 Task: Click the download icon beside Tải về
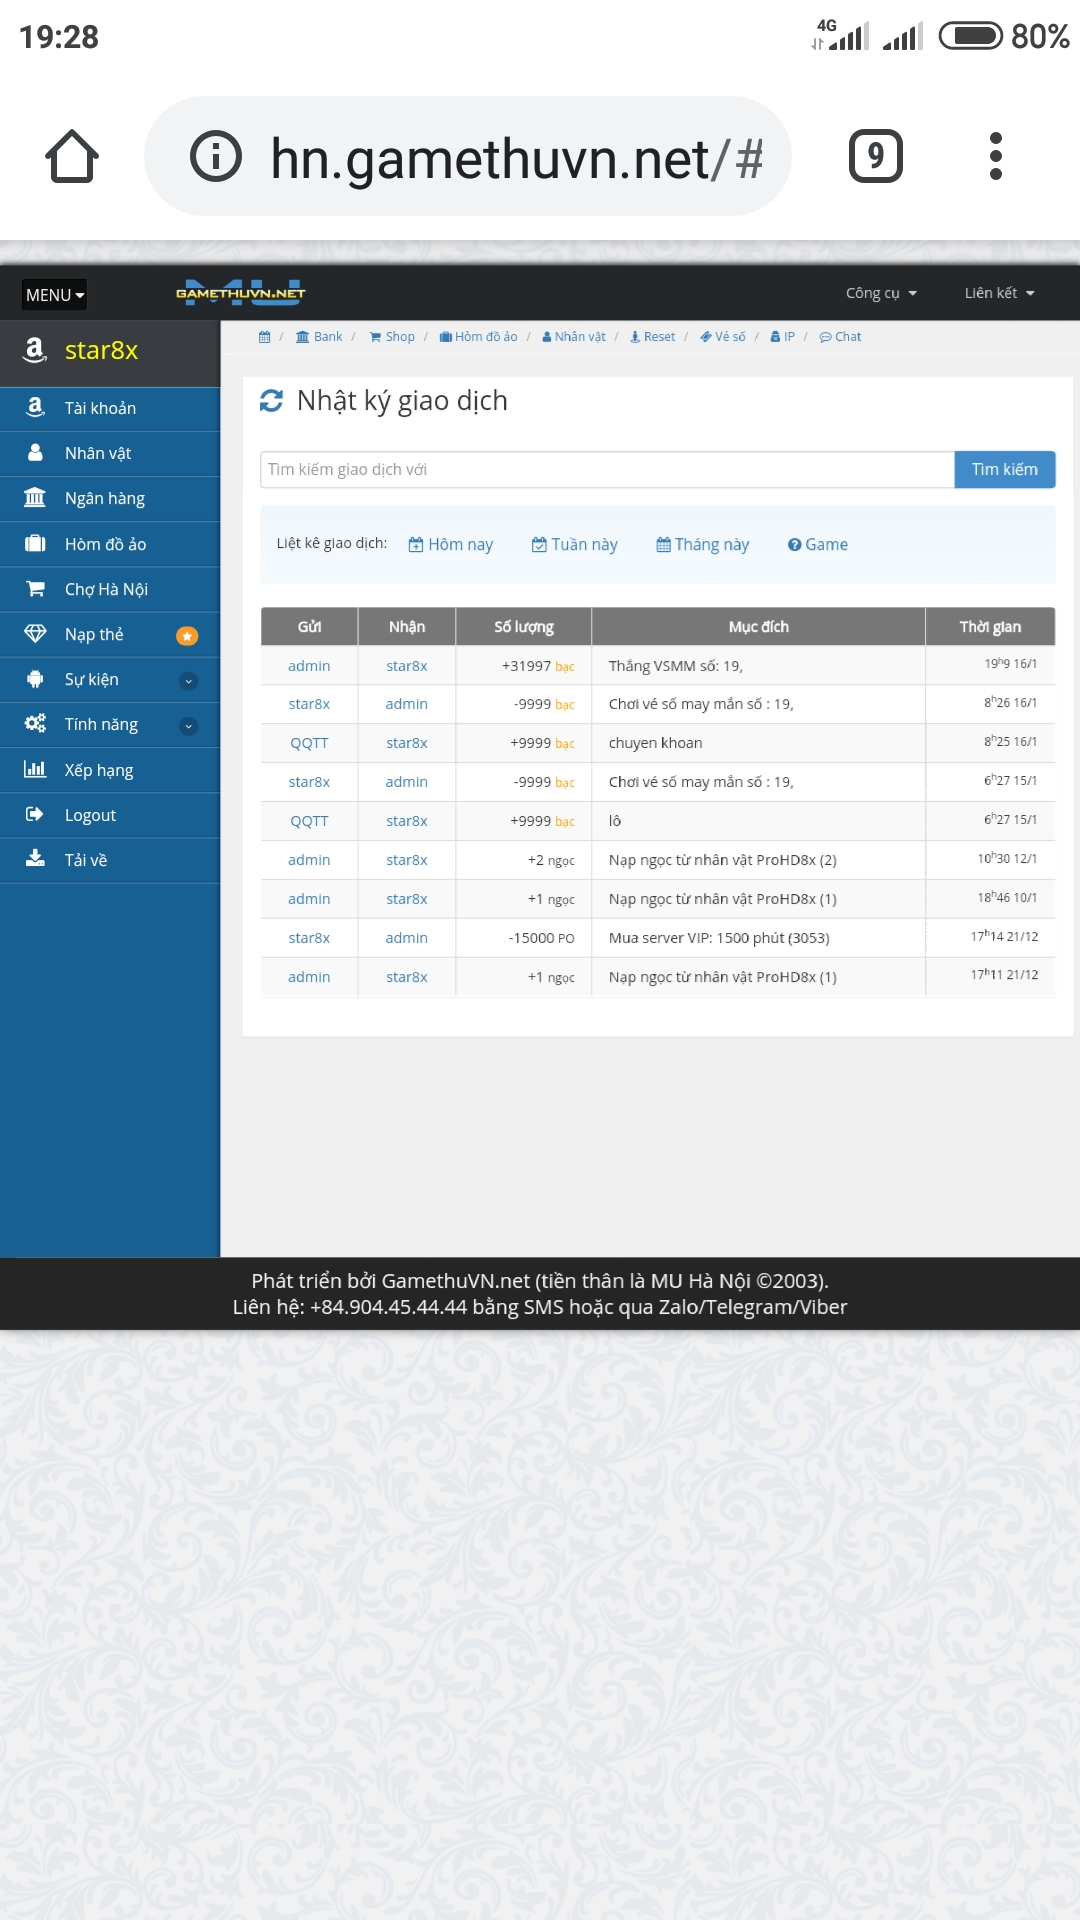point(35,858)
